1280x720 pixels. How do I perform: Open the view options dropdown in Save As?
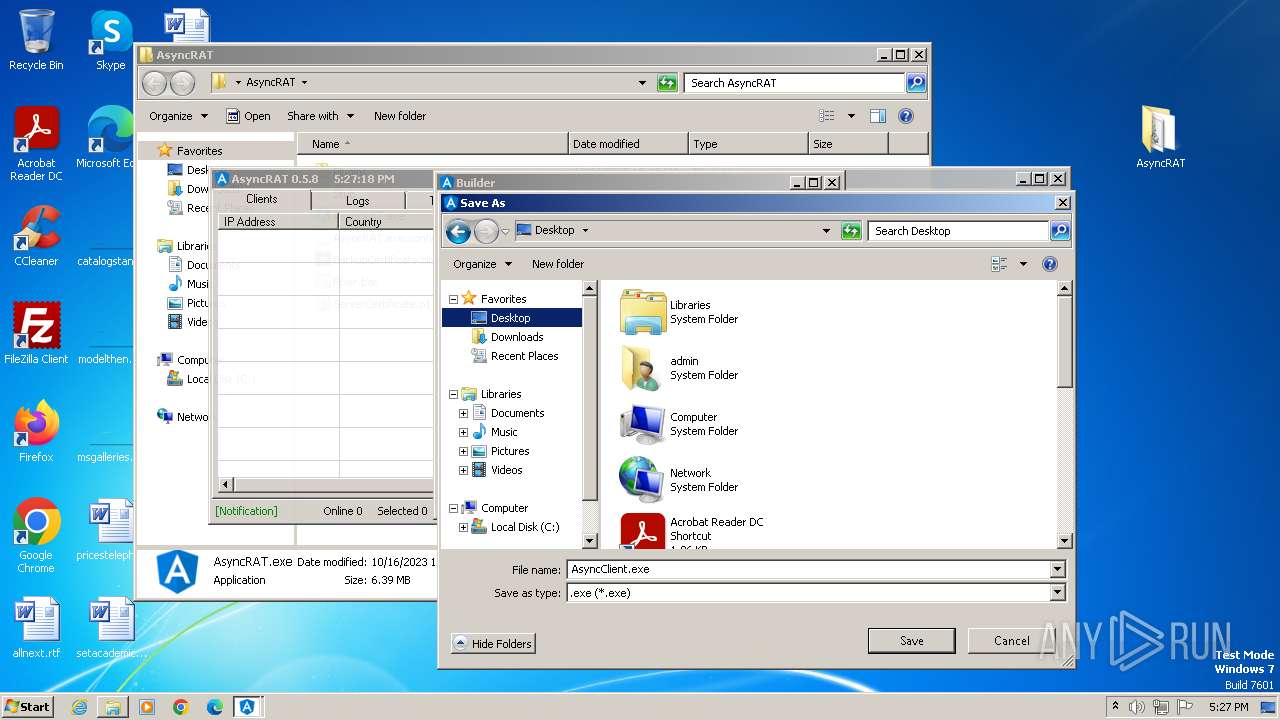coord(1023,264)
